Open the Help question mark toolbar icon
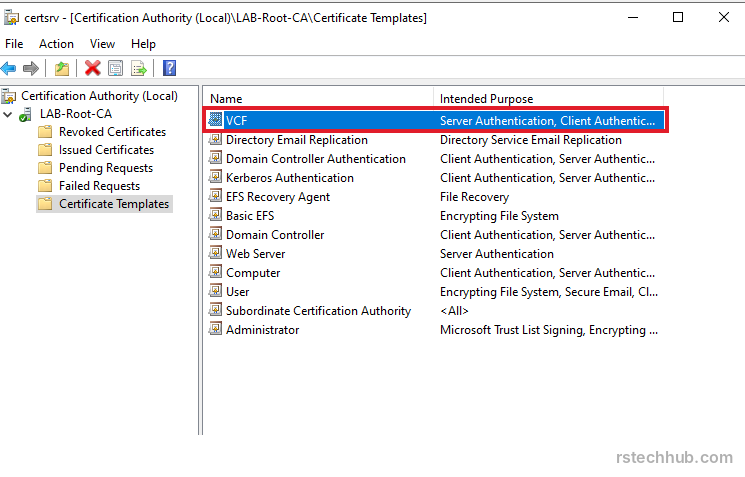The image size is (745, 477). click(x=169, y=68)
